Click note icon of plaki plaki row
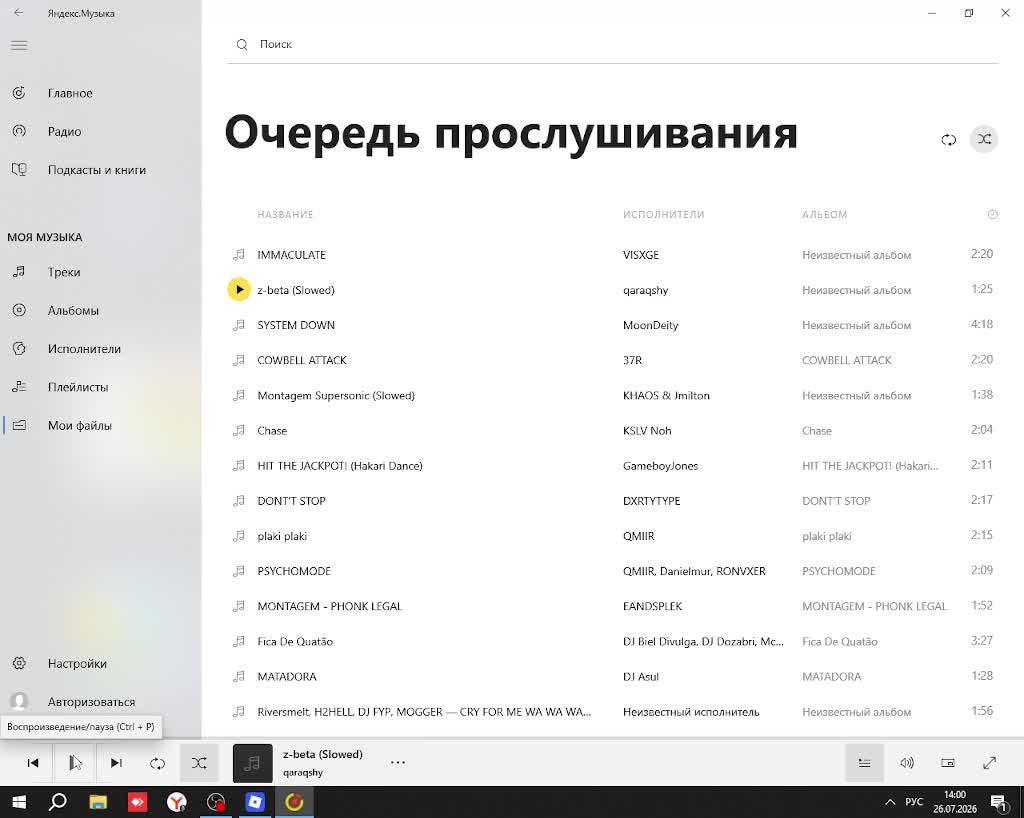 click(239, 536)
